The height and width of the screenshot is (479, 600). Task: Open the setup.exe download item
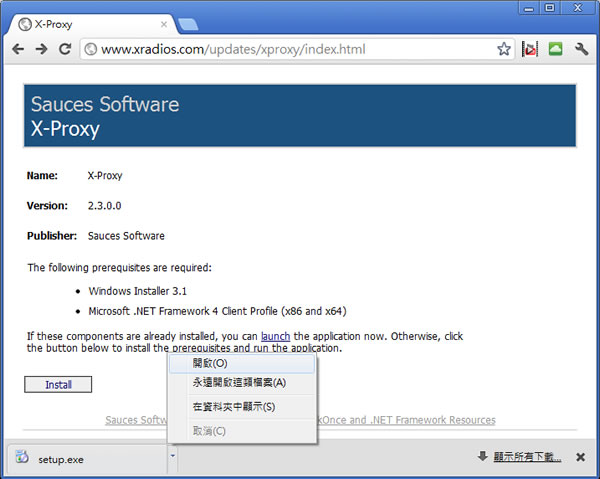pos(87,459)
